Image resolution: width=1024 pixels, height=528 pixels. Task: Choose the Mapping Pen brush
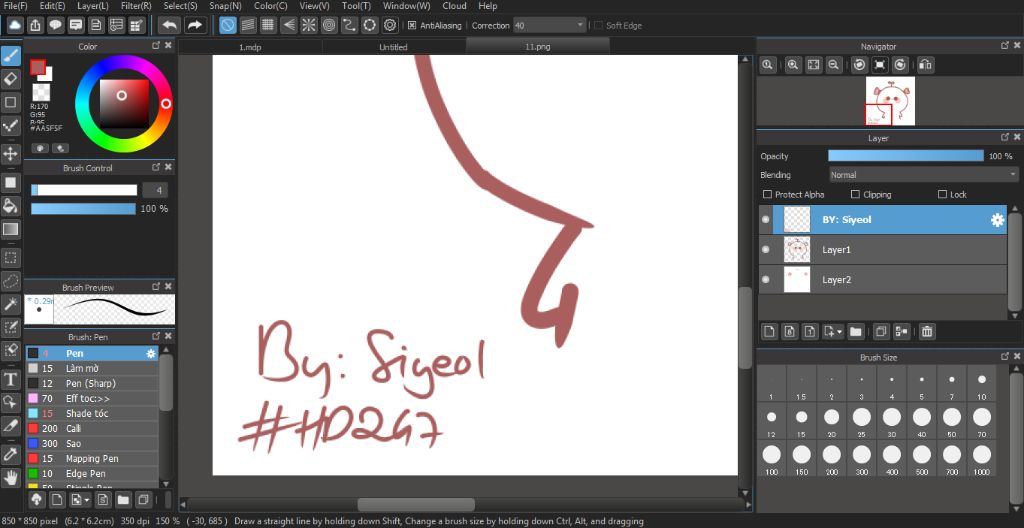pyautogui.click(x=92, y=459)
